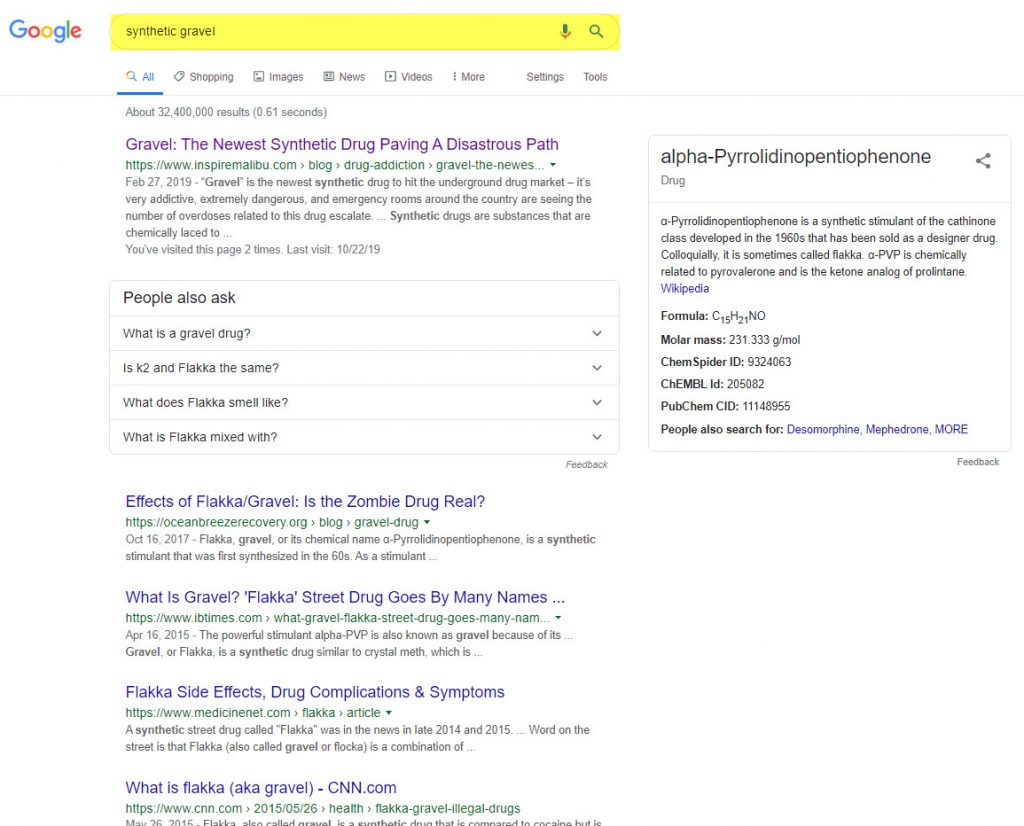1024x826 pixels.
Task: Open the Wikipedia link in knowledge panel
Action: coord(685,289)
